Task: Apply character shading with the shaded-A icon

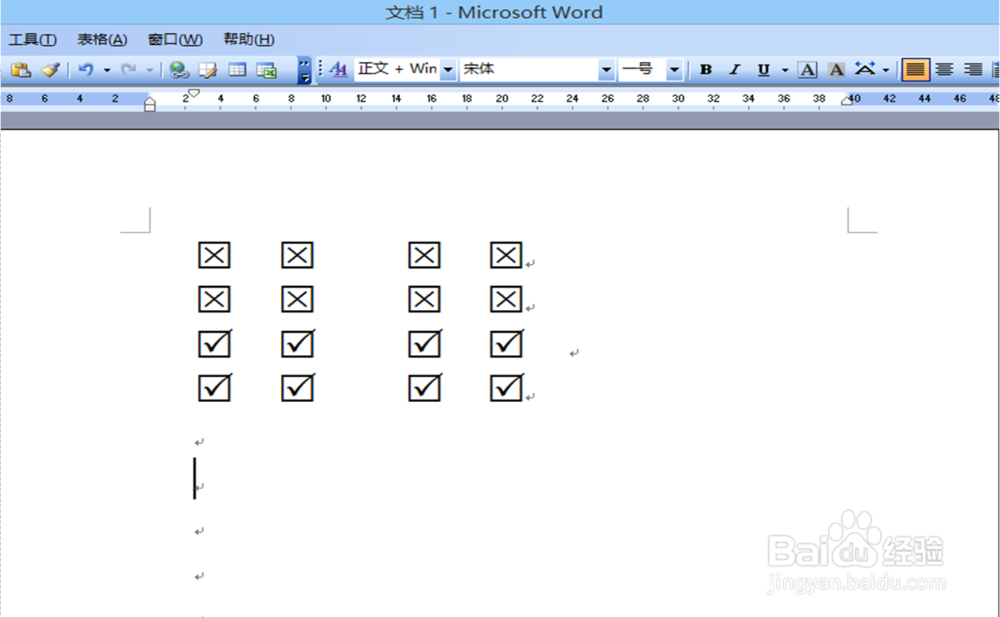Action: coord(836,70)
